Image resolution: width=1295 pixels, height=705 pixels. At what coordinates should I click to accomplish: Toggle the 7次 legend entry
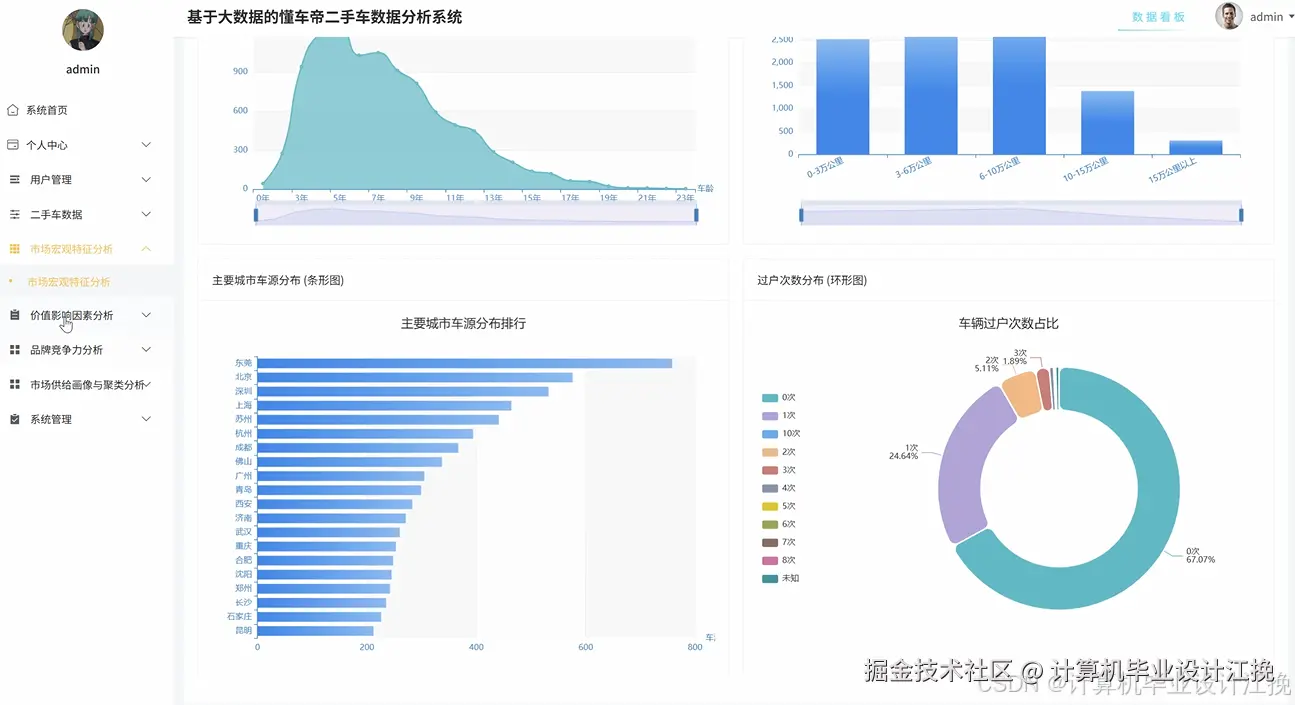click(x=779, y=542)
